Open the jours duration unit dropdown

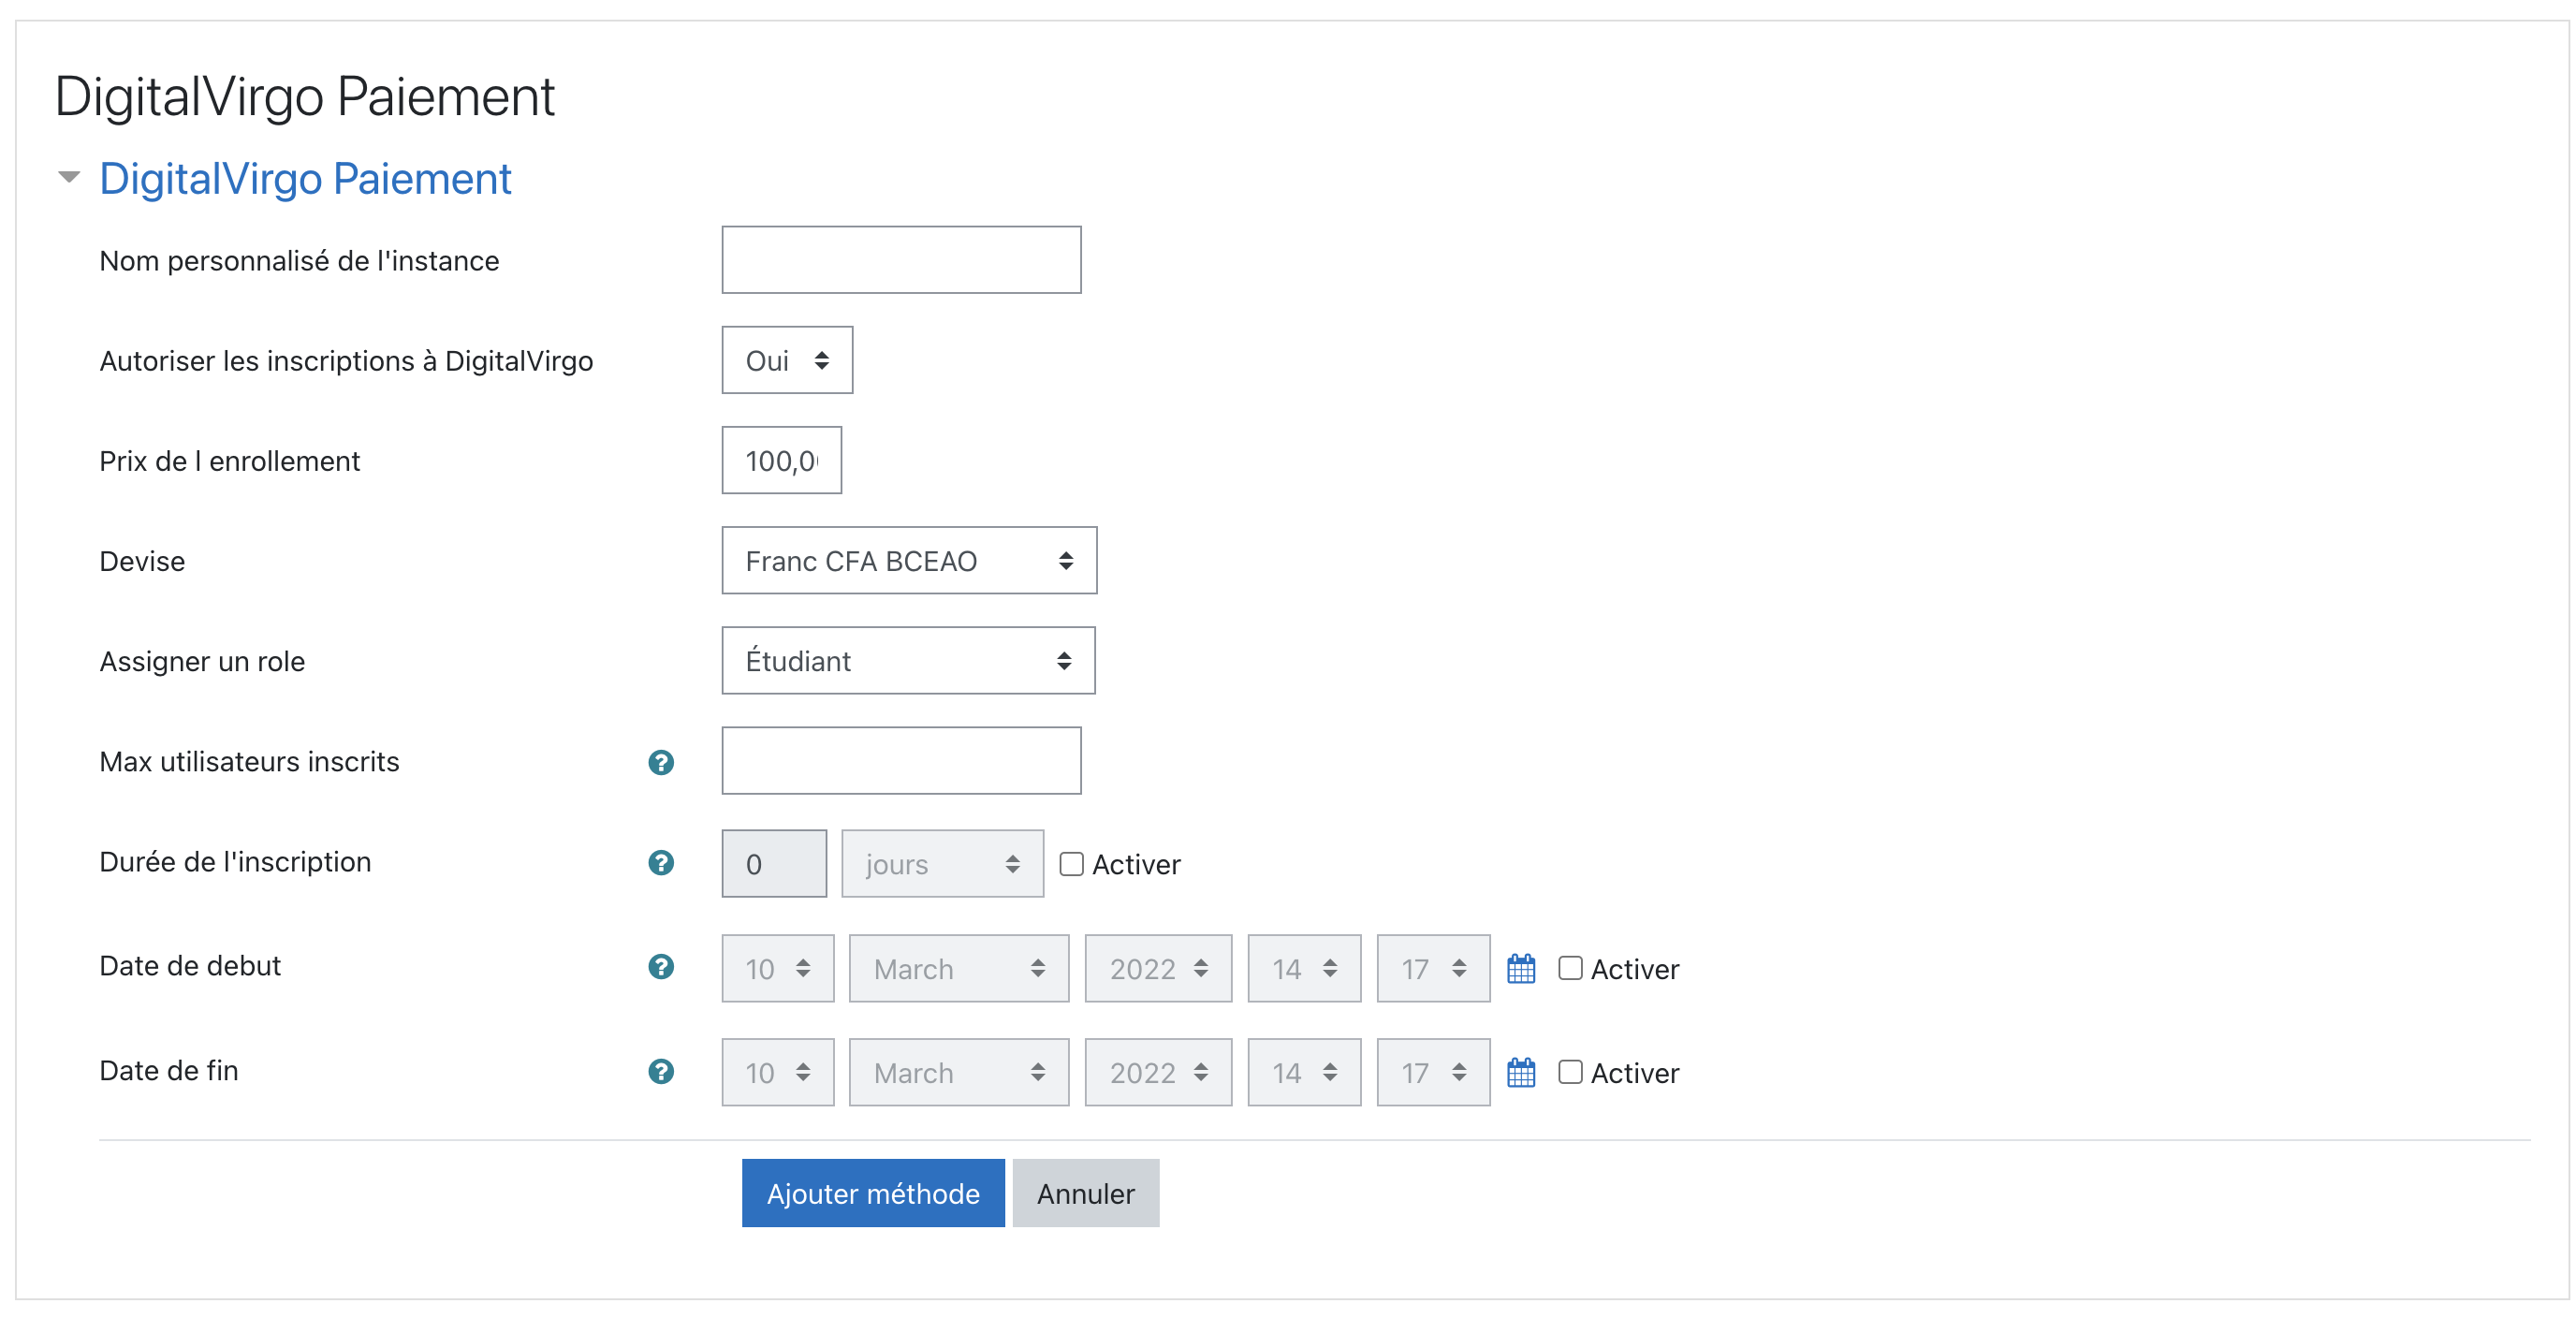pyautogui.click(x=942, y=863)
